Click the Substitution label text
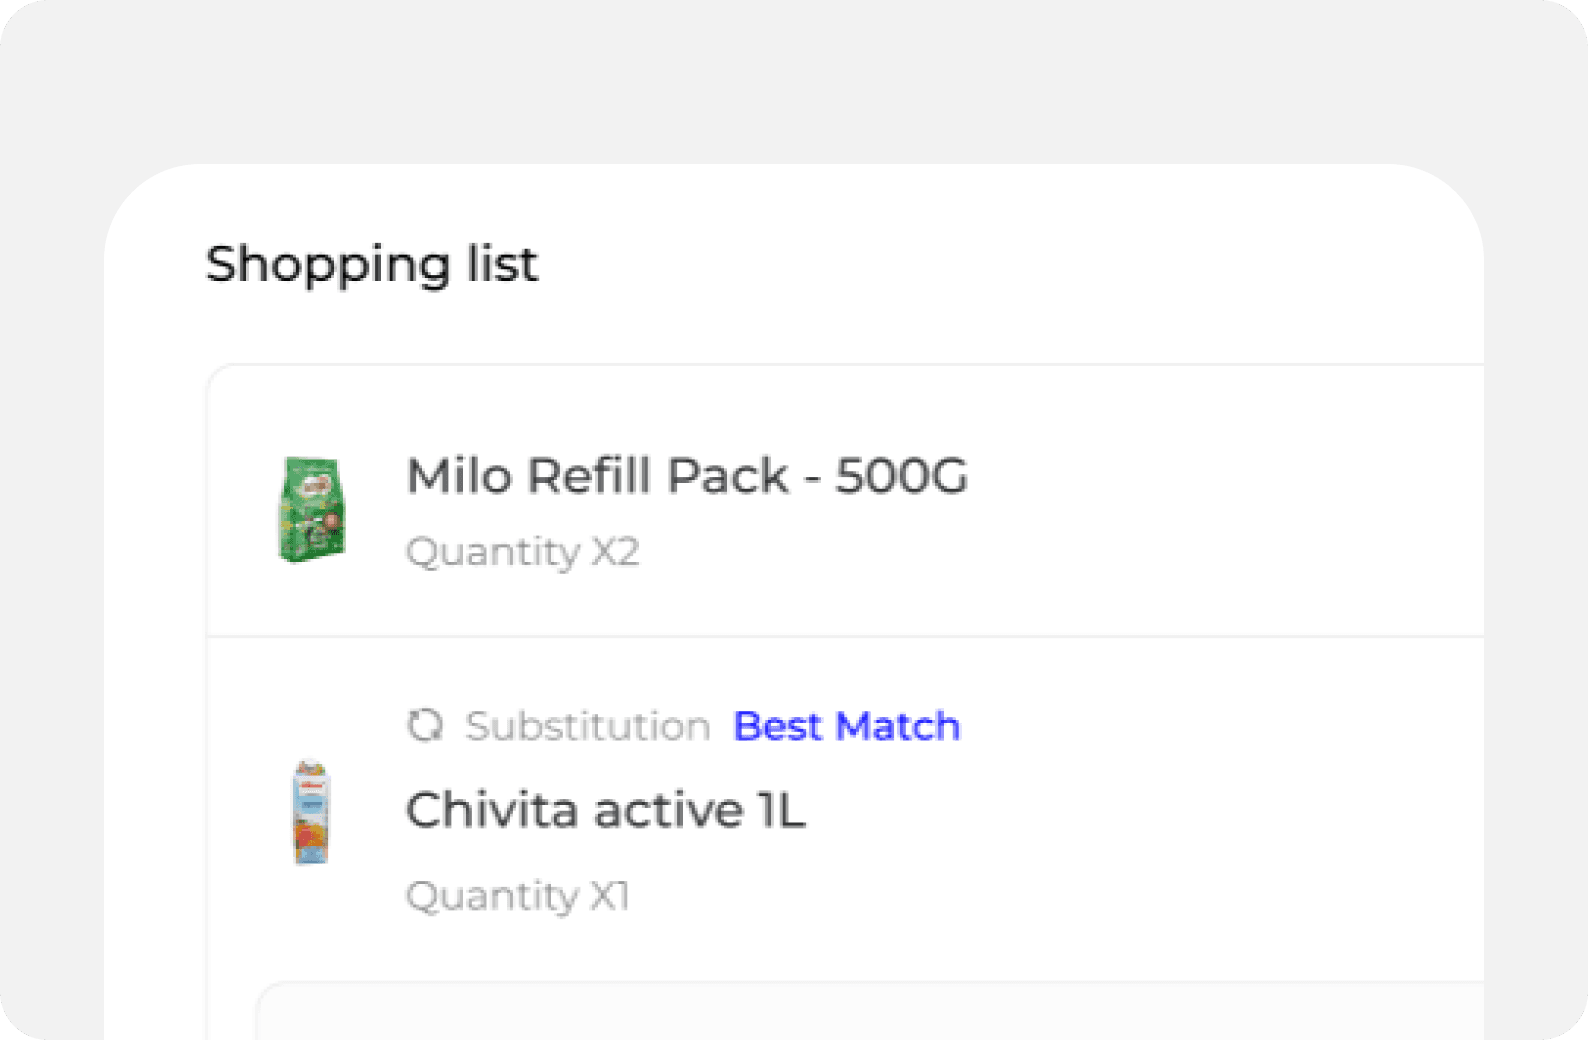The height and width of the screenshot is (1040, 1588). pos(587,726)
